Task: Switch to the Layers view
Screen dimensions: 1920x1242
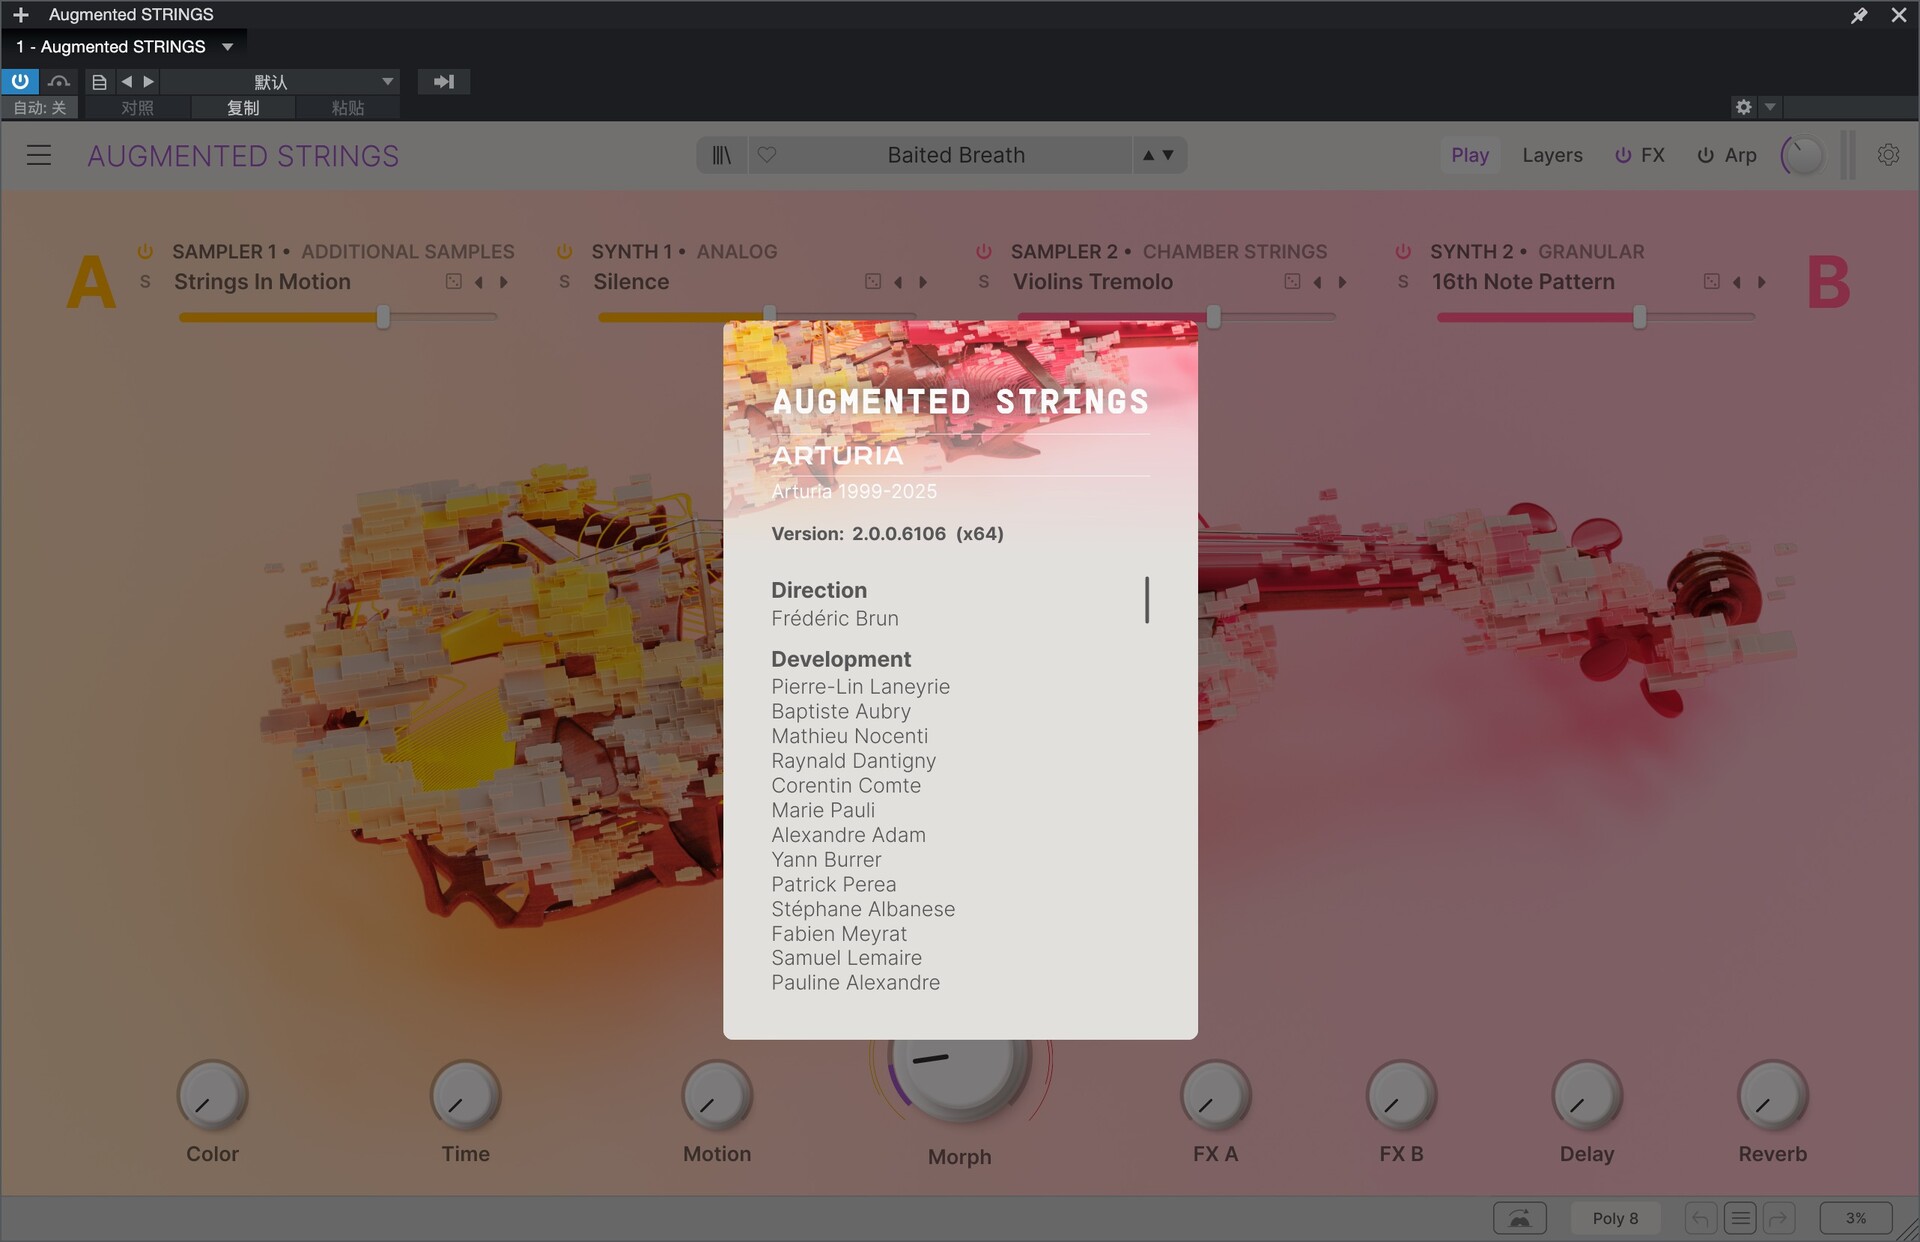Action: pyautogui.click(x=1552, y=155)
